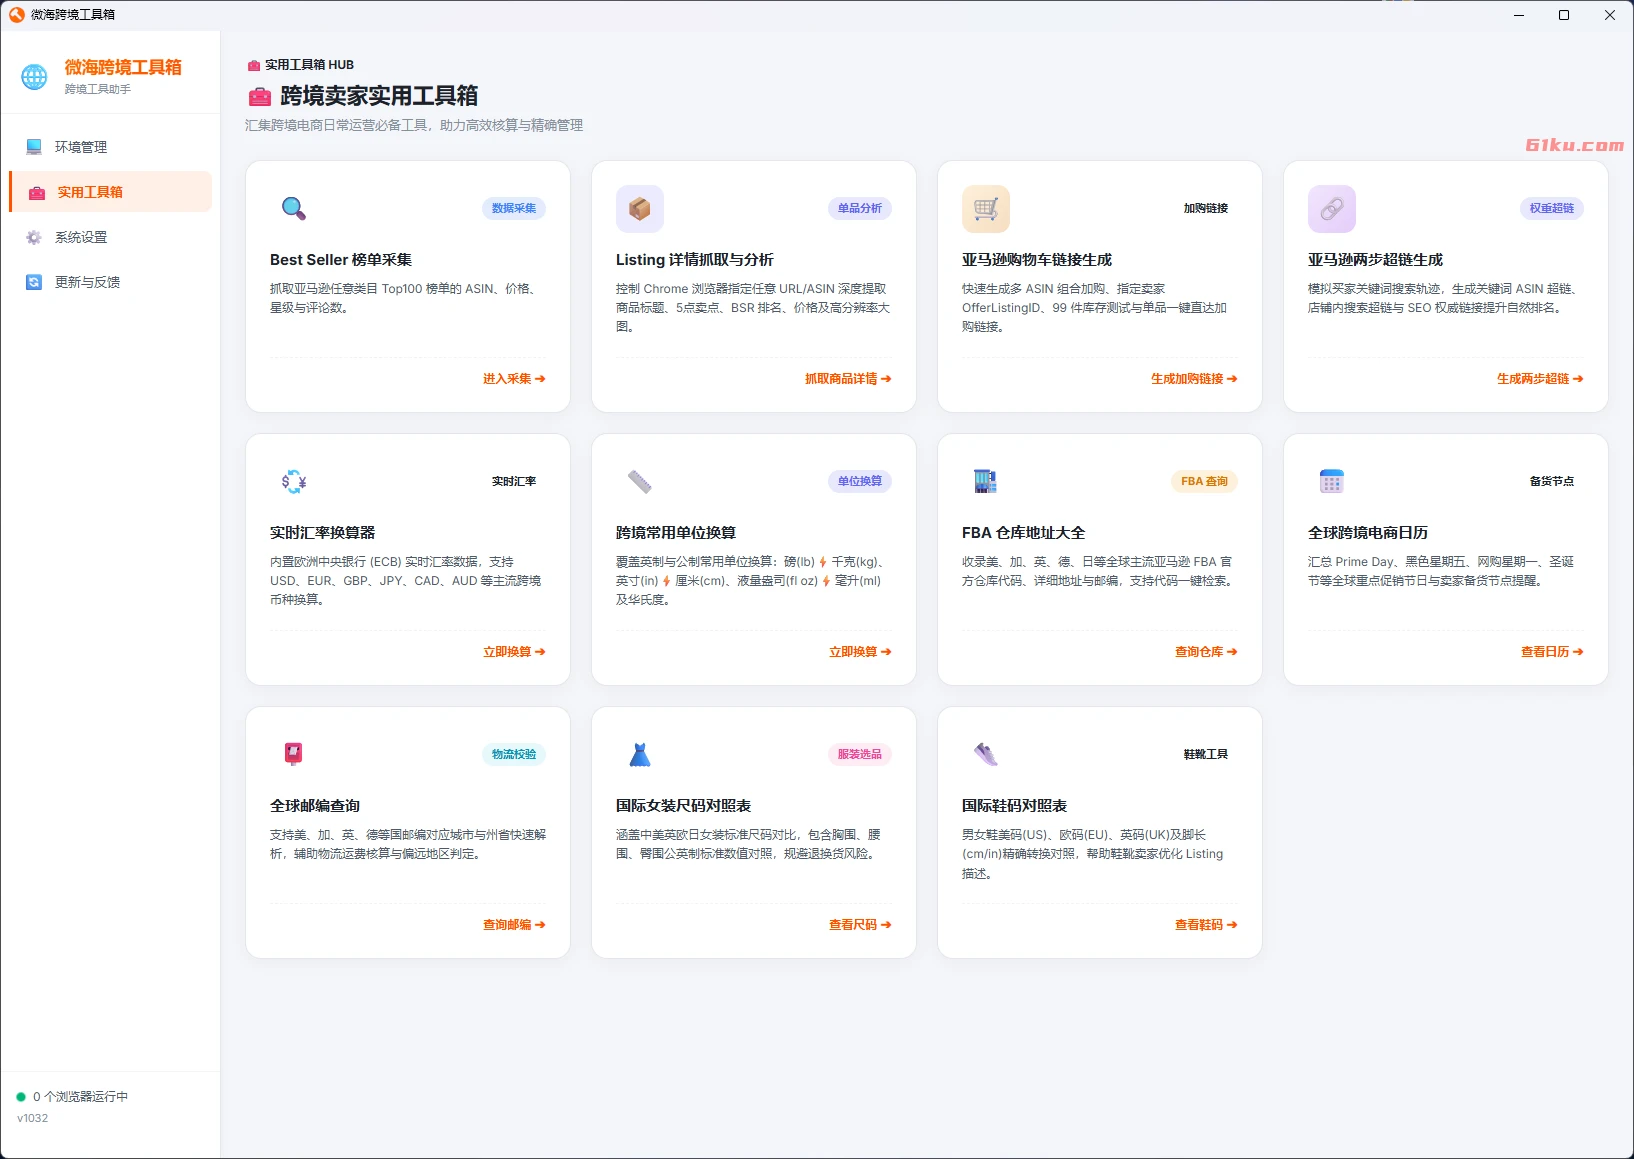This screenshot has height=1159, width=1634.
Task: Click the 亚马逊两步超链生成 title
Action: tap(1375, 260)
